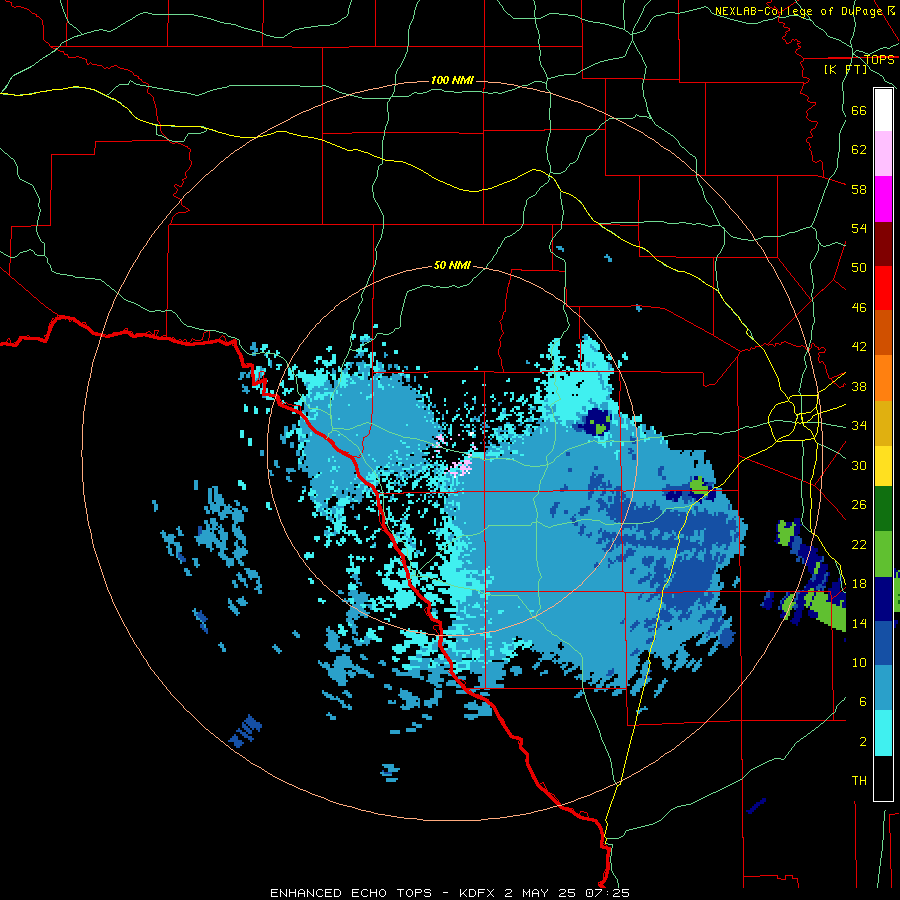The width and height of the screenshot is (900, 900).
Task: Click the legend value "26"
Action: pos(859,505)
